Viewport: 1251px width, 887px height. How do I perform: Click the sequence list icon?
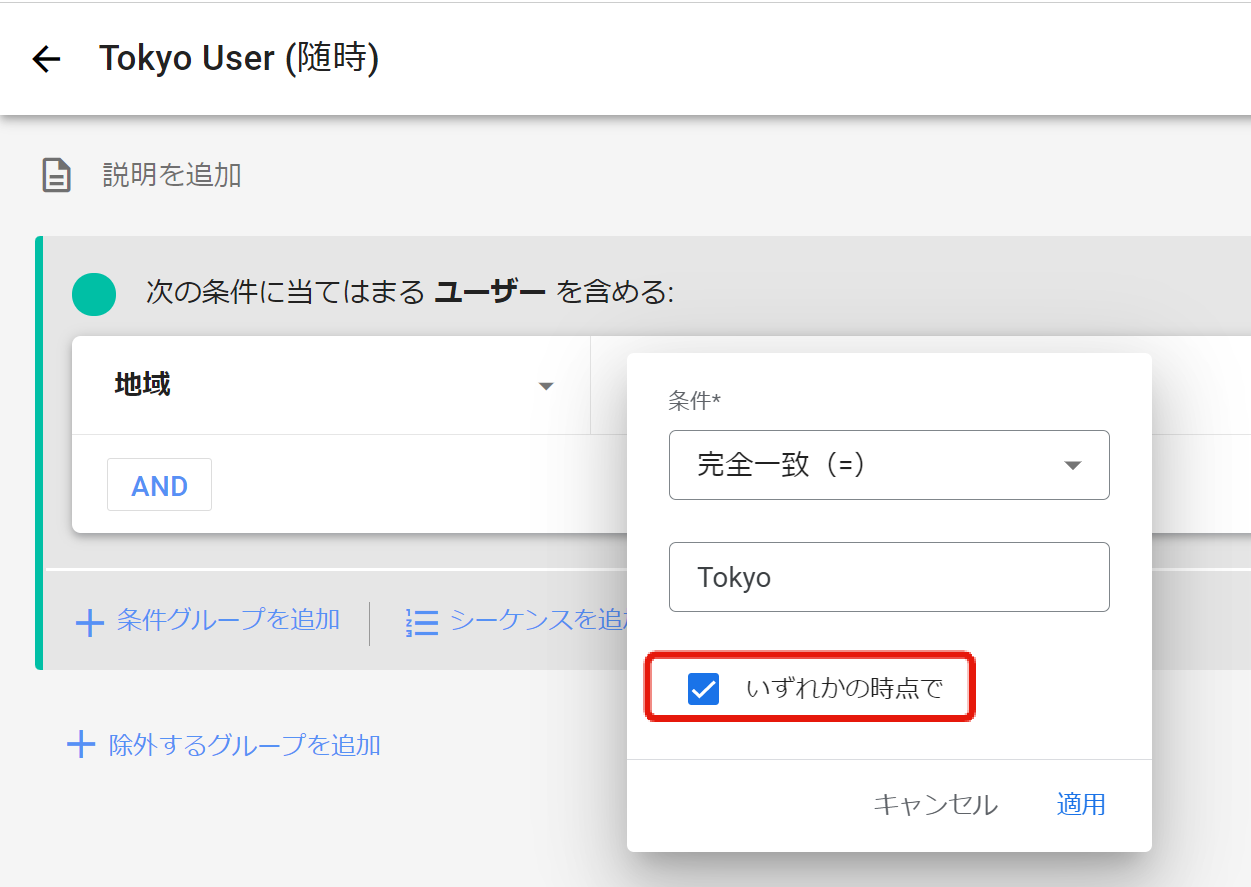[x=422, y=623]
